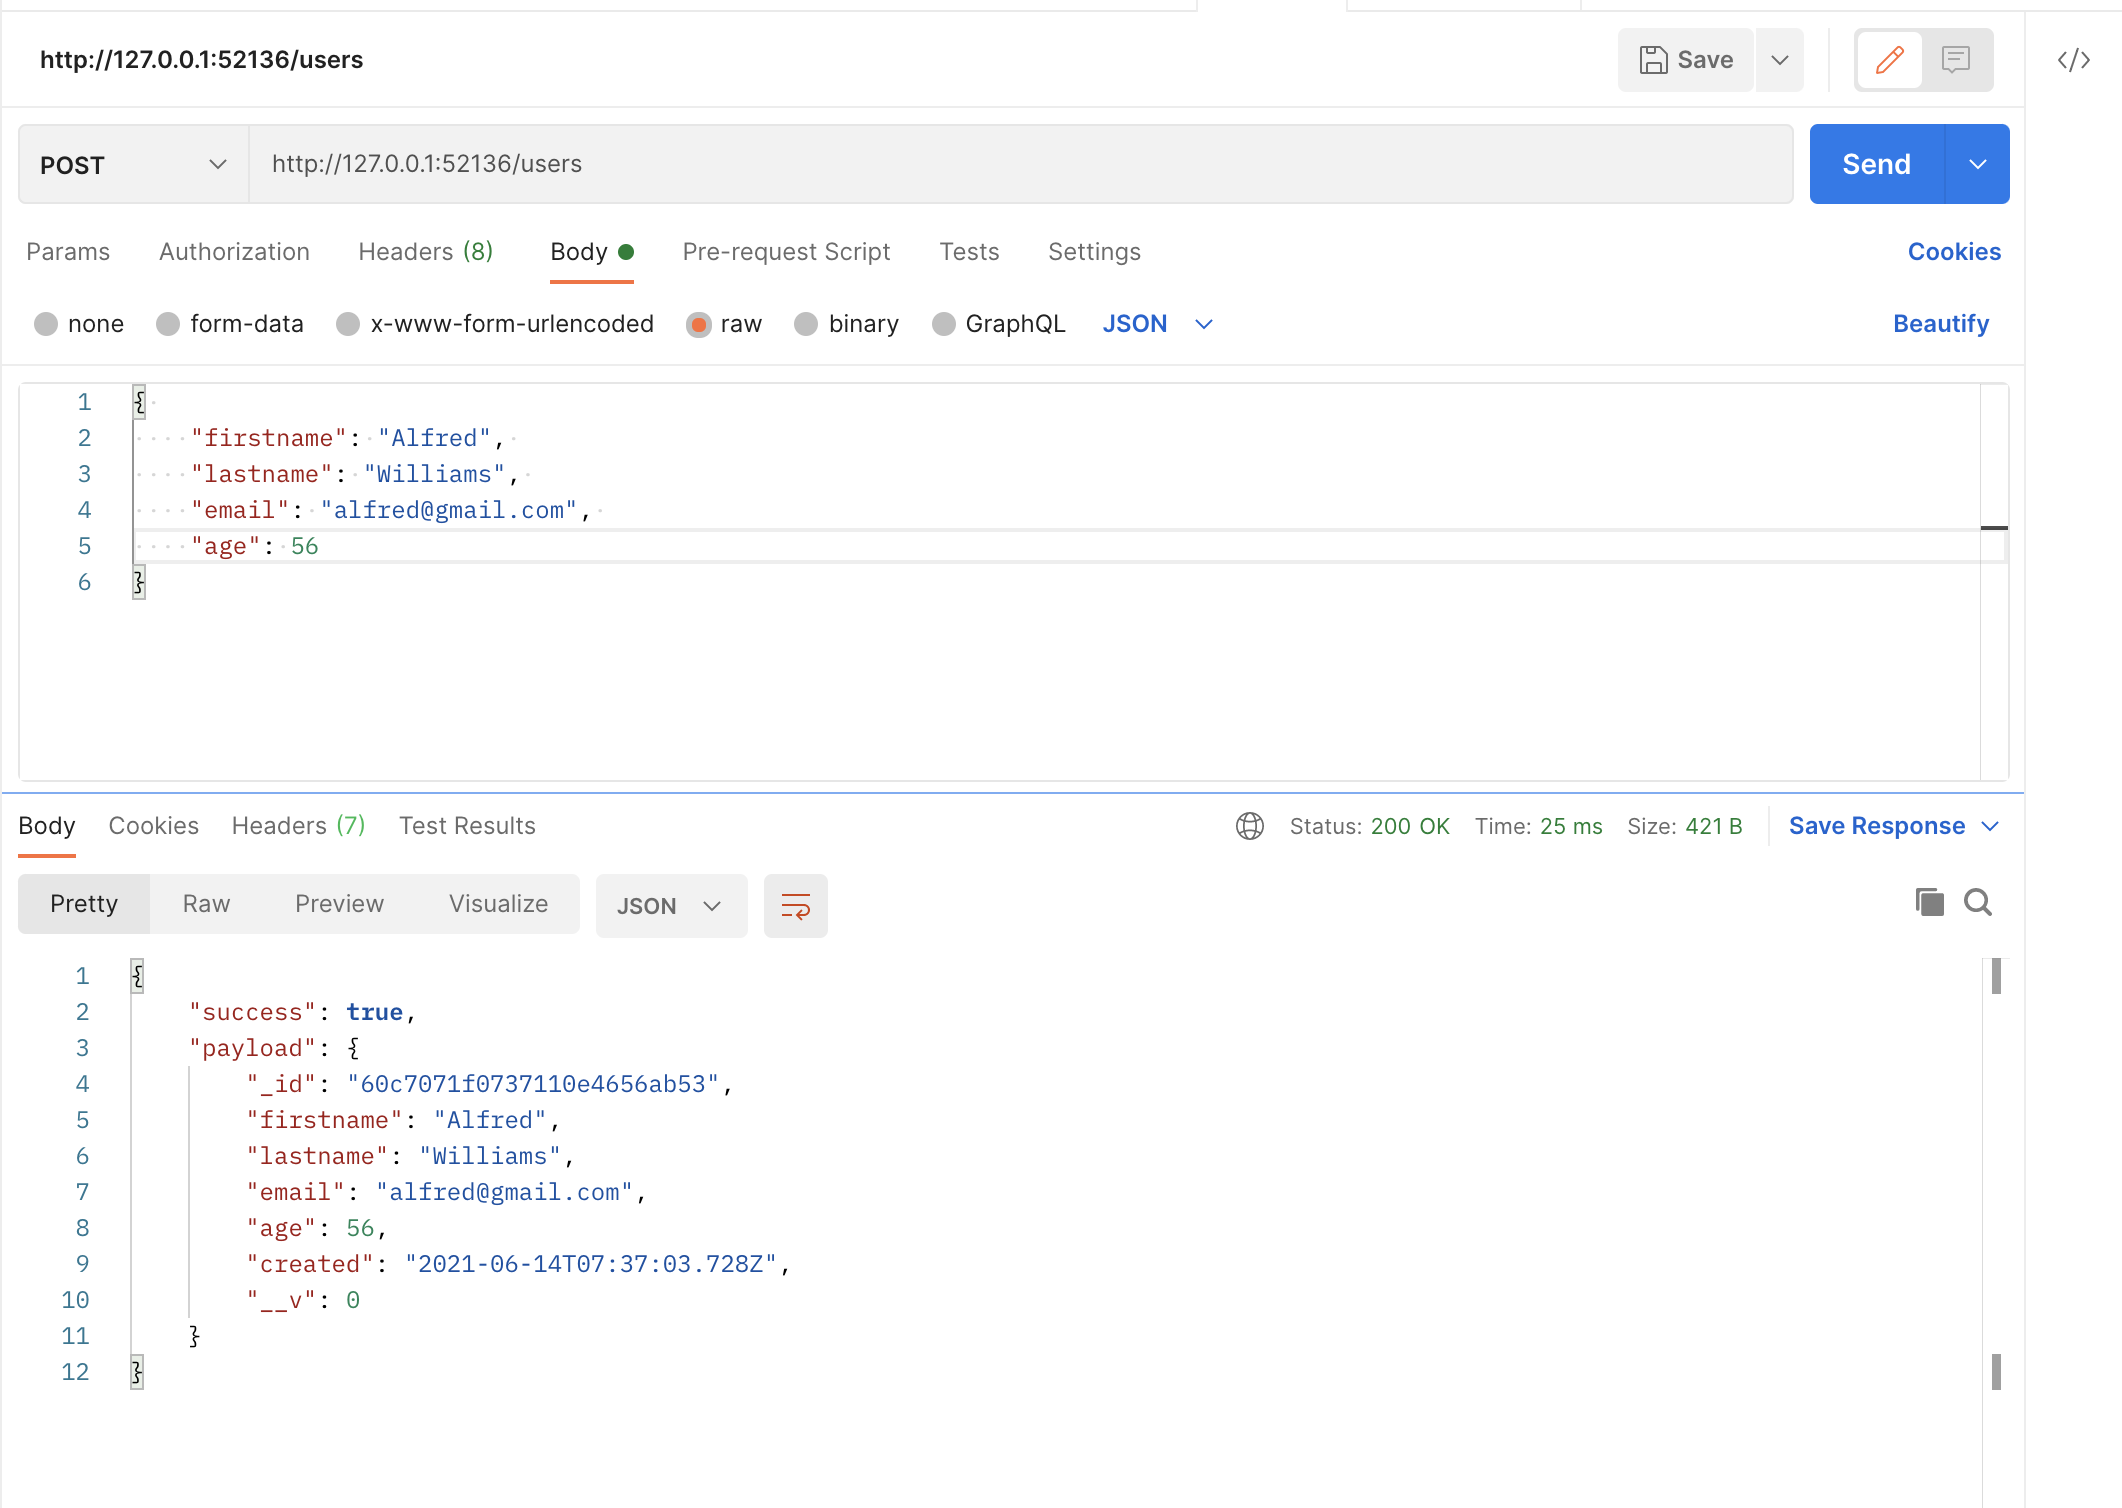Viewport: 2122px width, 1508px height.
Task: Select the raw body type
Action: coord(724,324)
